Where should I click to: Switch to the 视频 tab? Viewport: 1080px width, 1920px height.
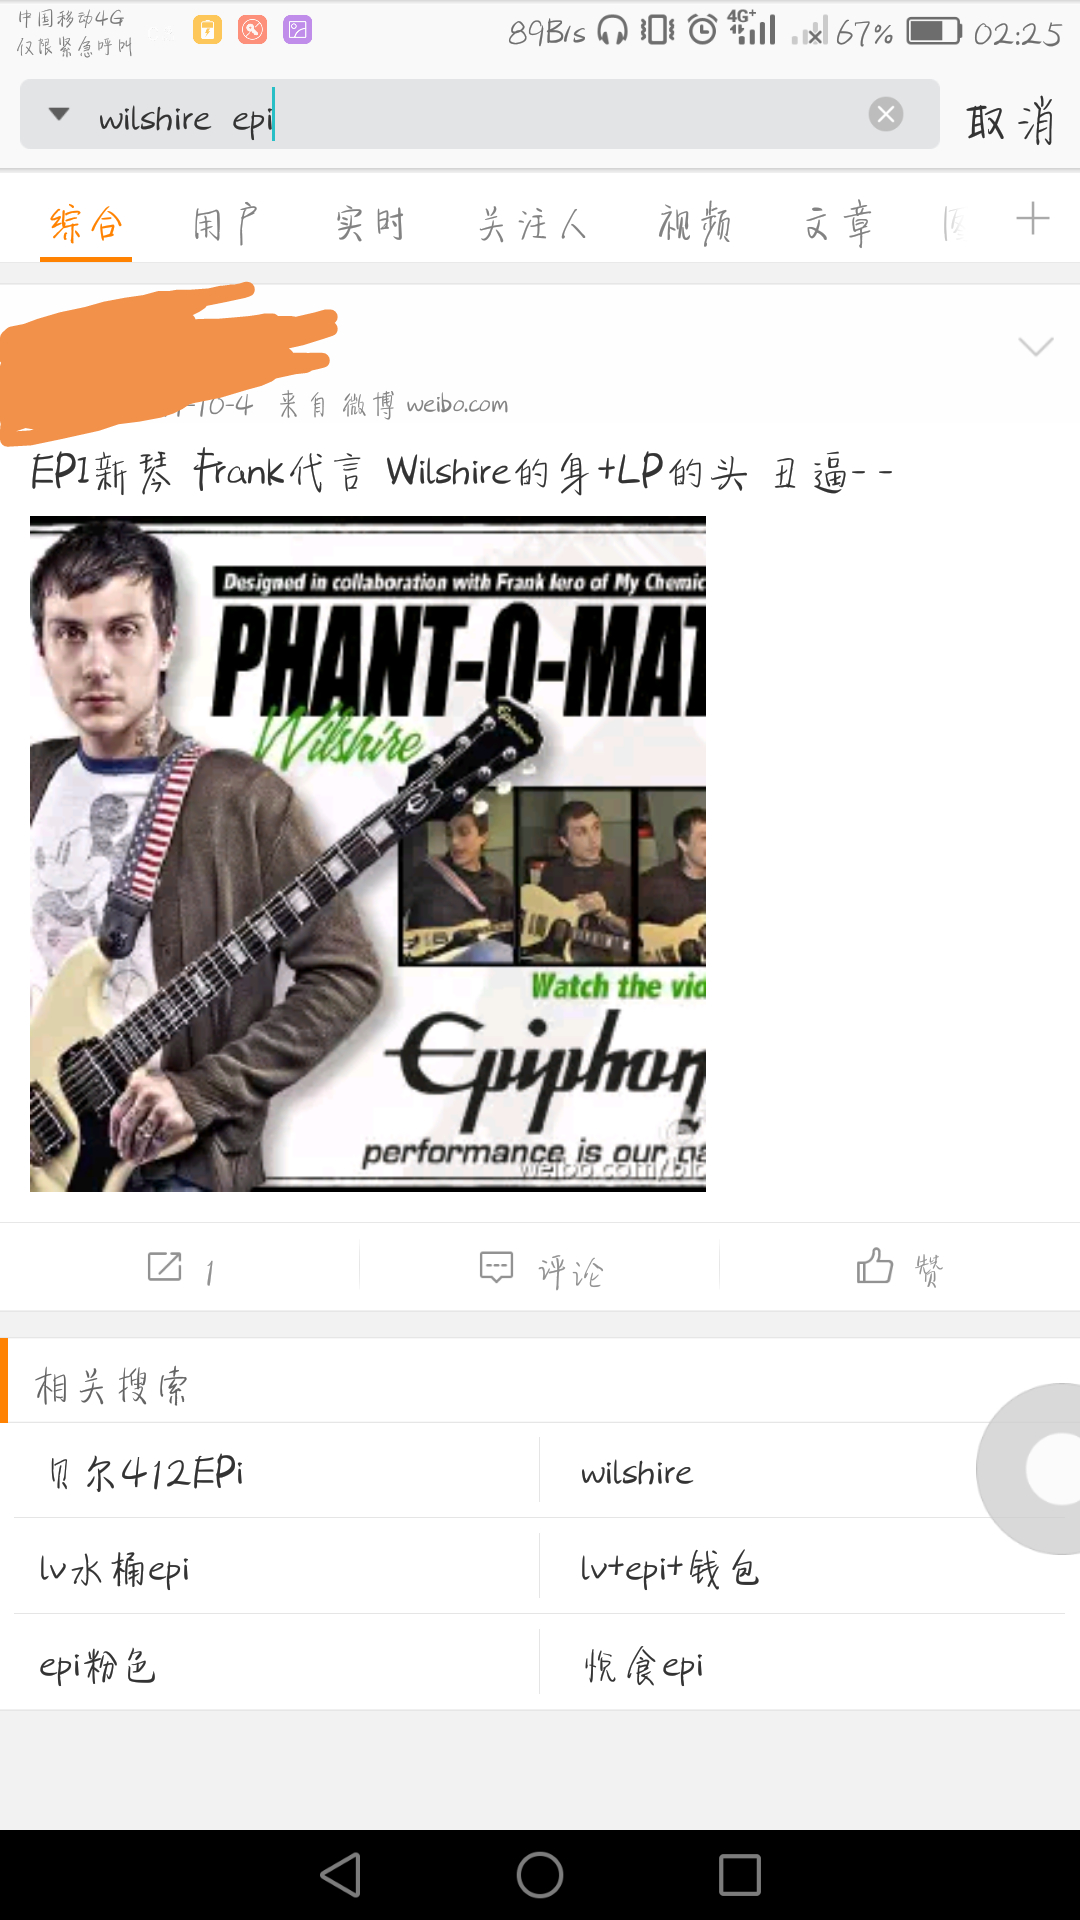(x=695, y=223)
